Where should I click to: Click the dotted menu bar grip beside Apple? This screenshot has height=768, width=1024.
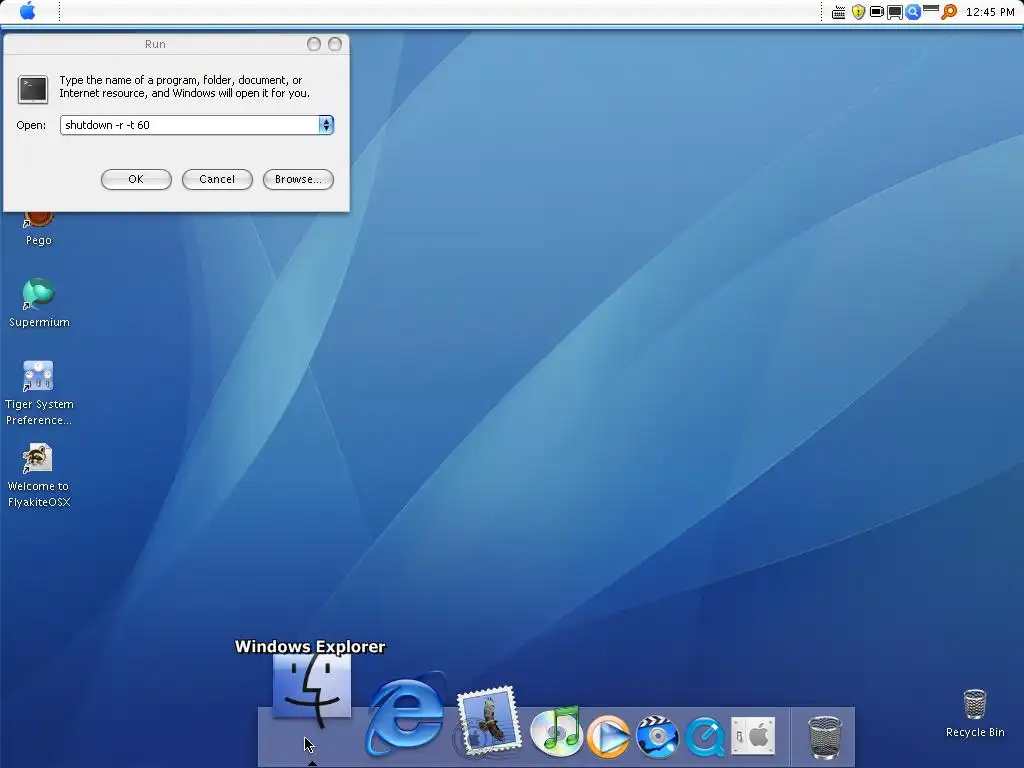click(59, 11)
